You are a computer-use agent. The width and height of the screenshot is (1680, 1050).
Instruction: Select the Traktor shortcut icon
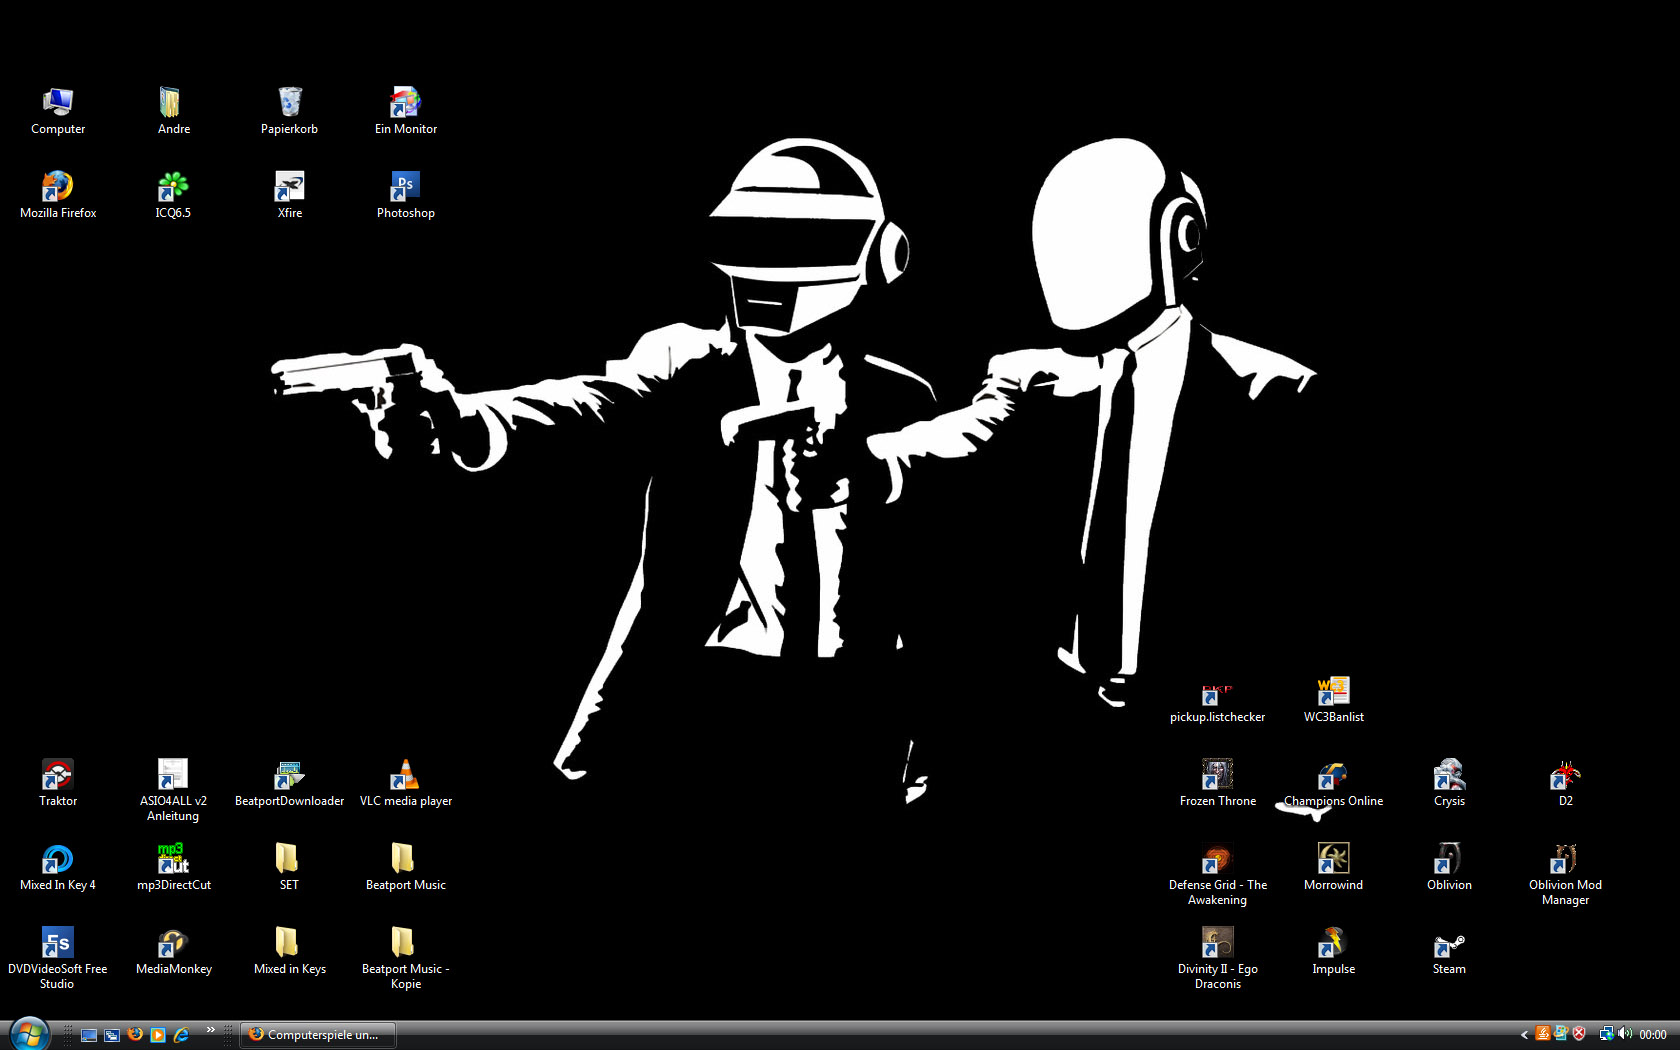tap(58, 783)
